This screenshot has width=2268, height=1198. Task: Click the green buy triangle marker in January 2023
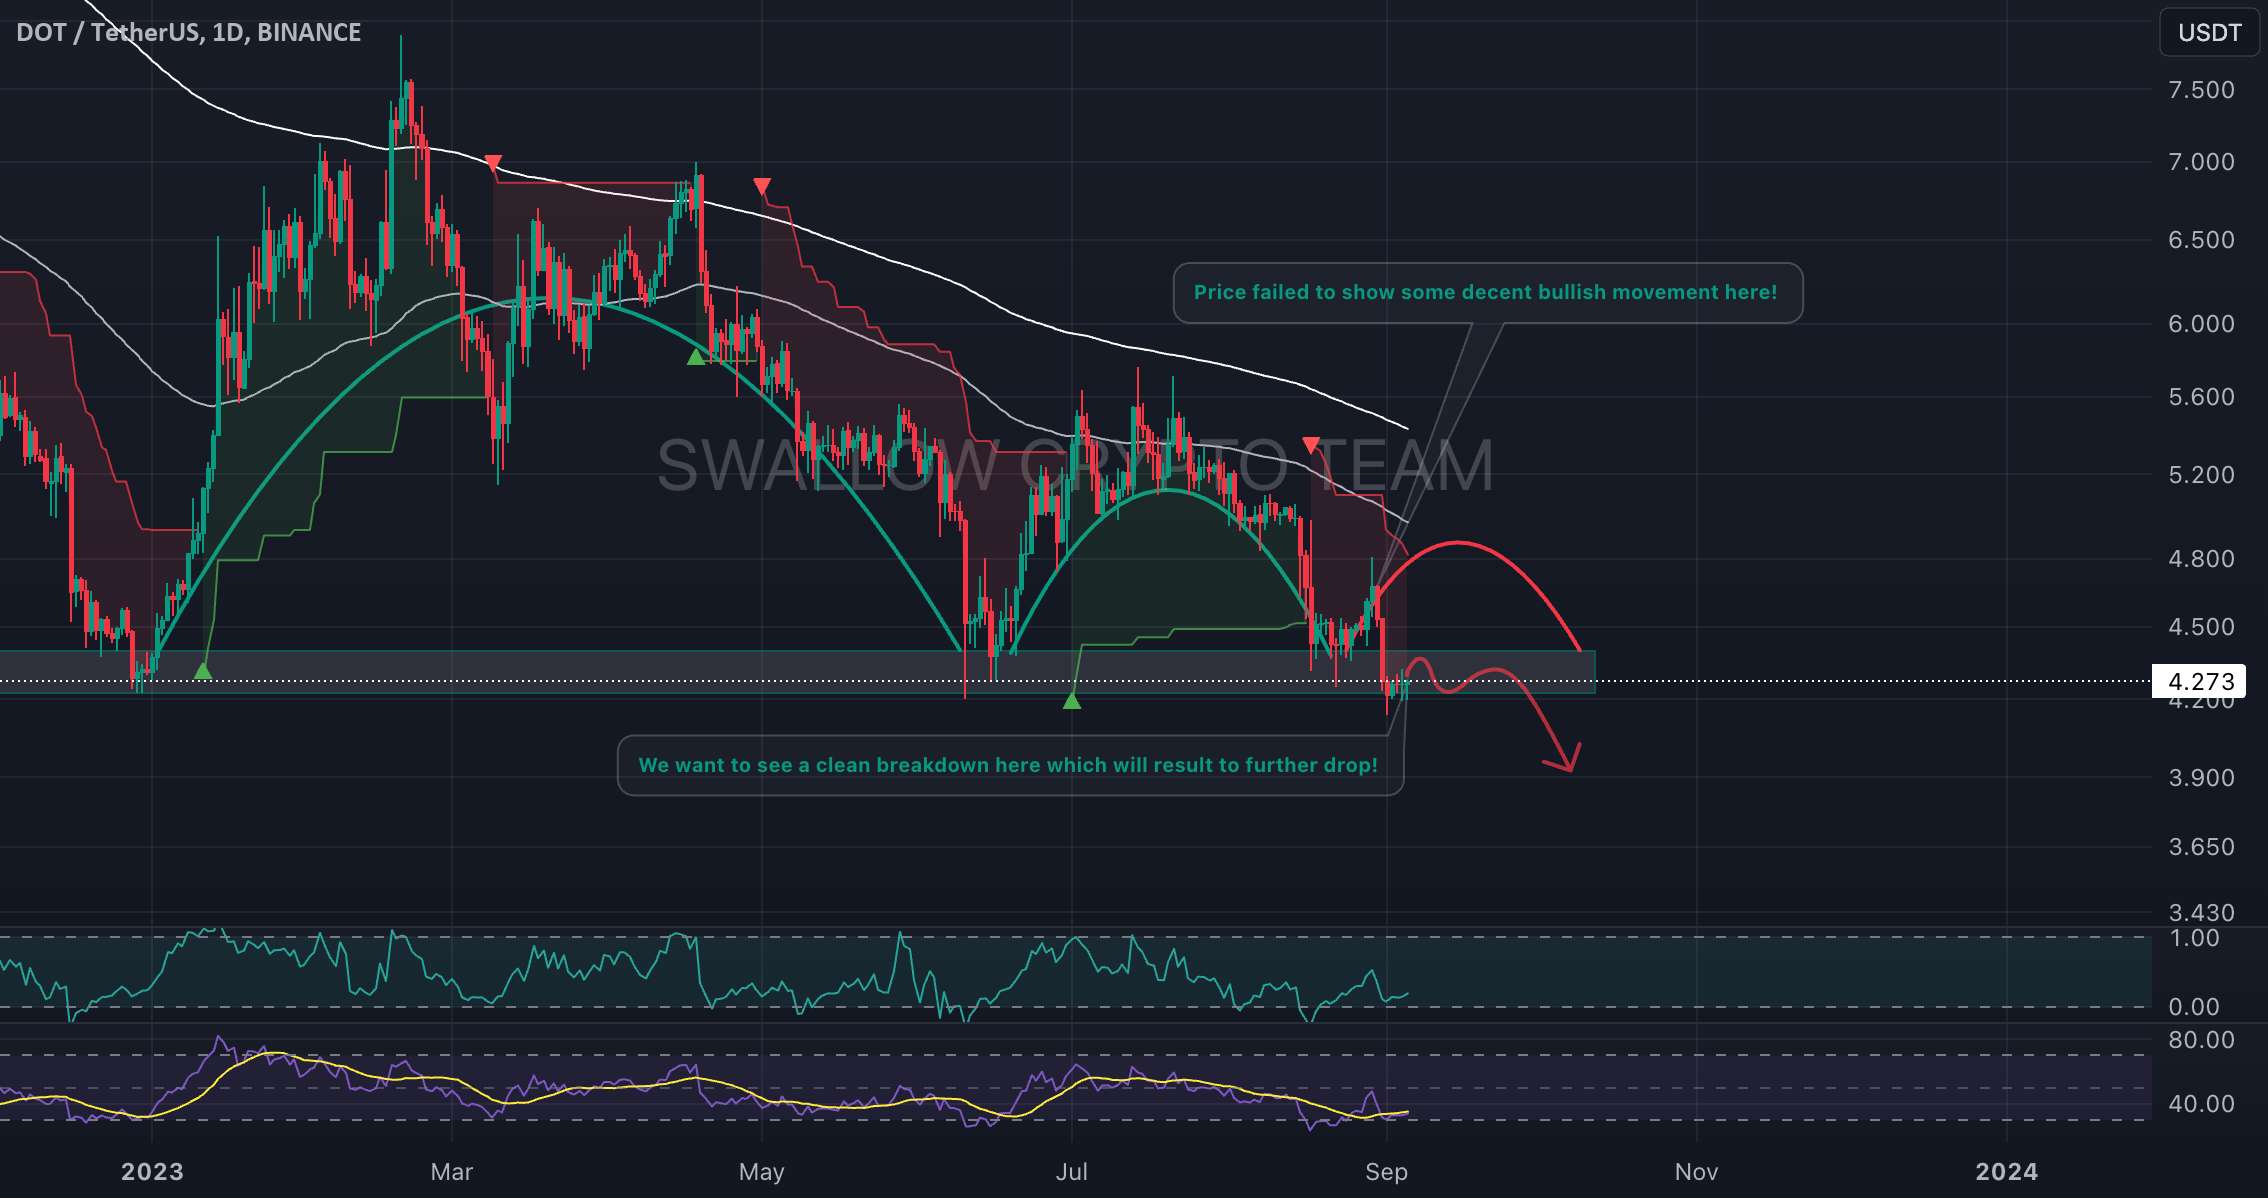(203, 671)
